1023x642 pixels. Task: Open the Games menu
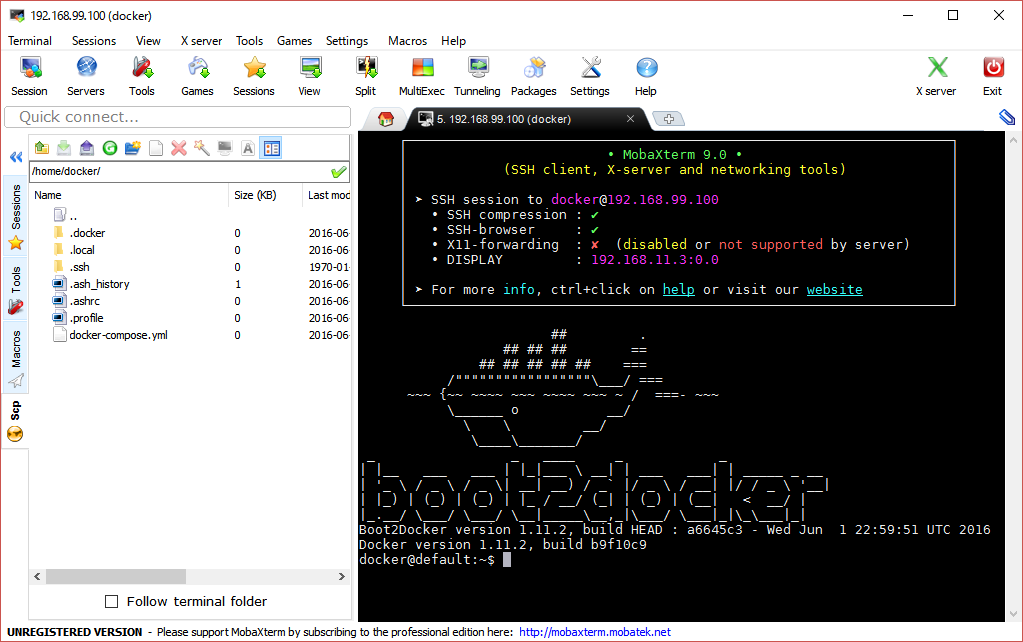pos(294,41)
